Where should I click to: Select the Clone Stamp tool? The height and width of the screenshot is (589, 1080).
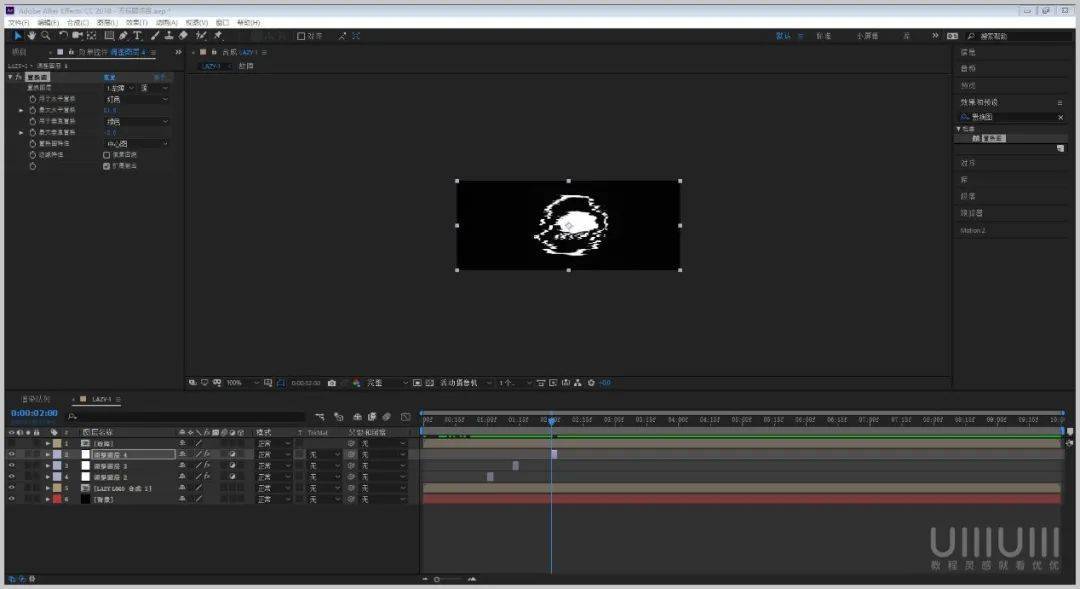pyautogui.click(x=169, y=36)
